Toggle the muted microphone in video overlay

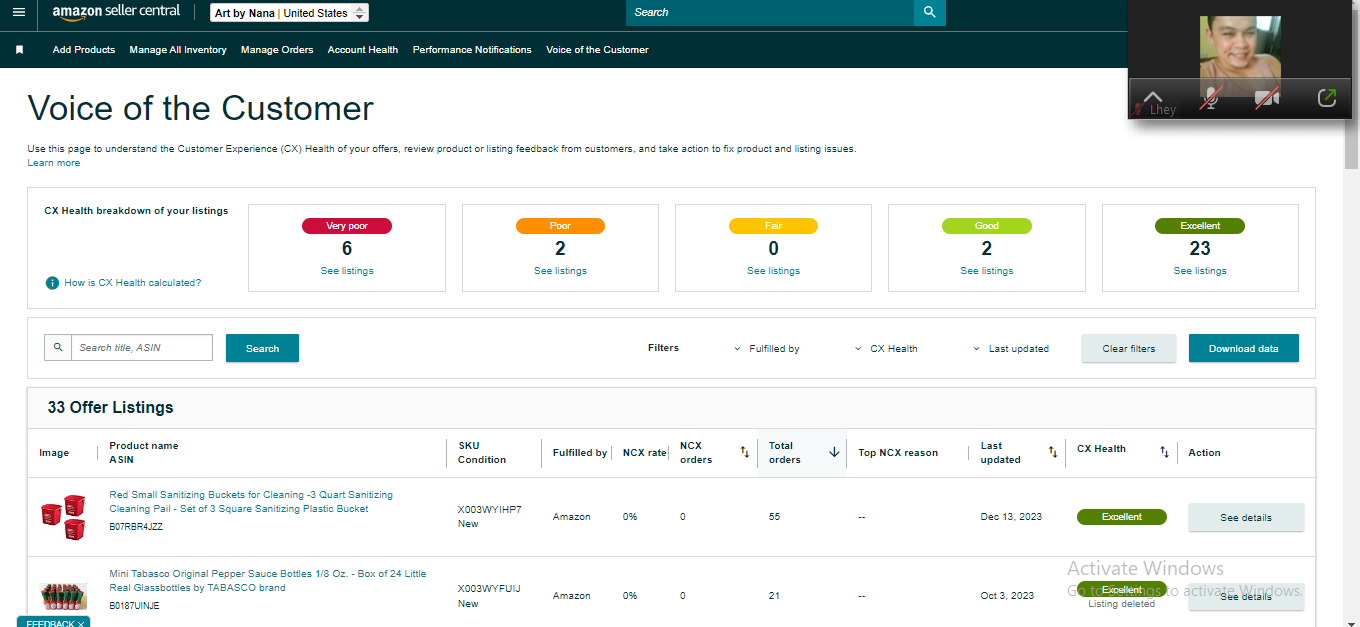pos(1211,98)
